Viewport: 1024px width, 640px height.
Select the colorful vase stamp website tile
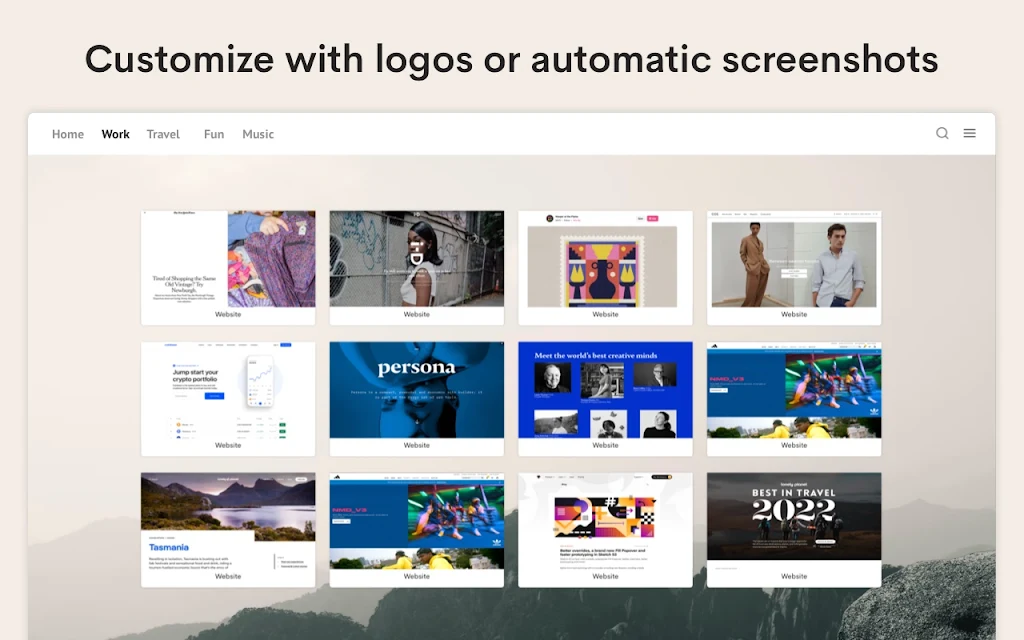tap(605, 267)
